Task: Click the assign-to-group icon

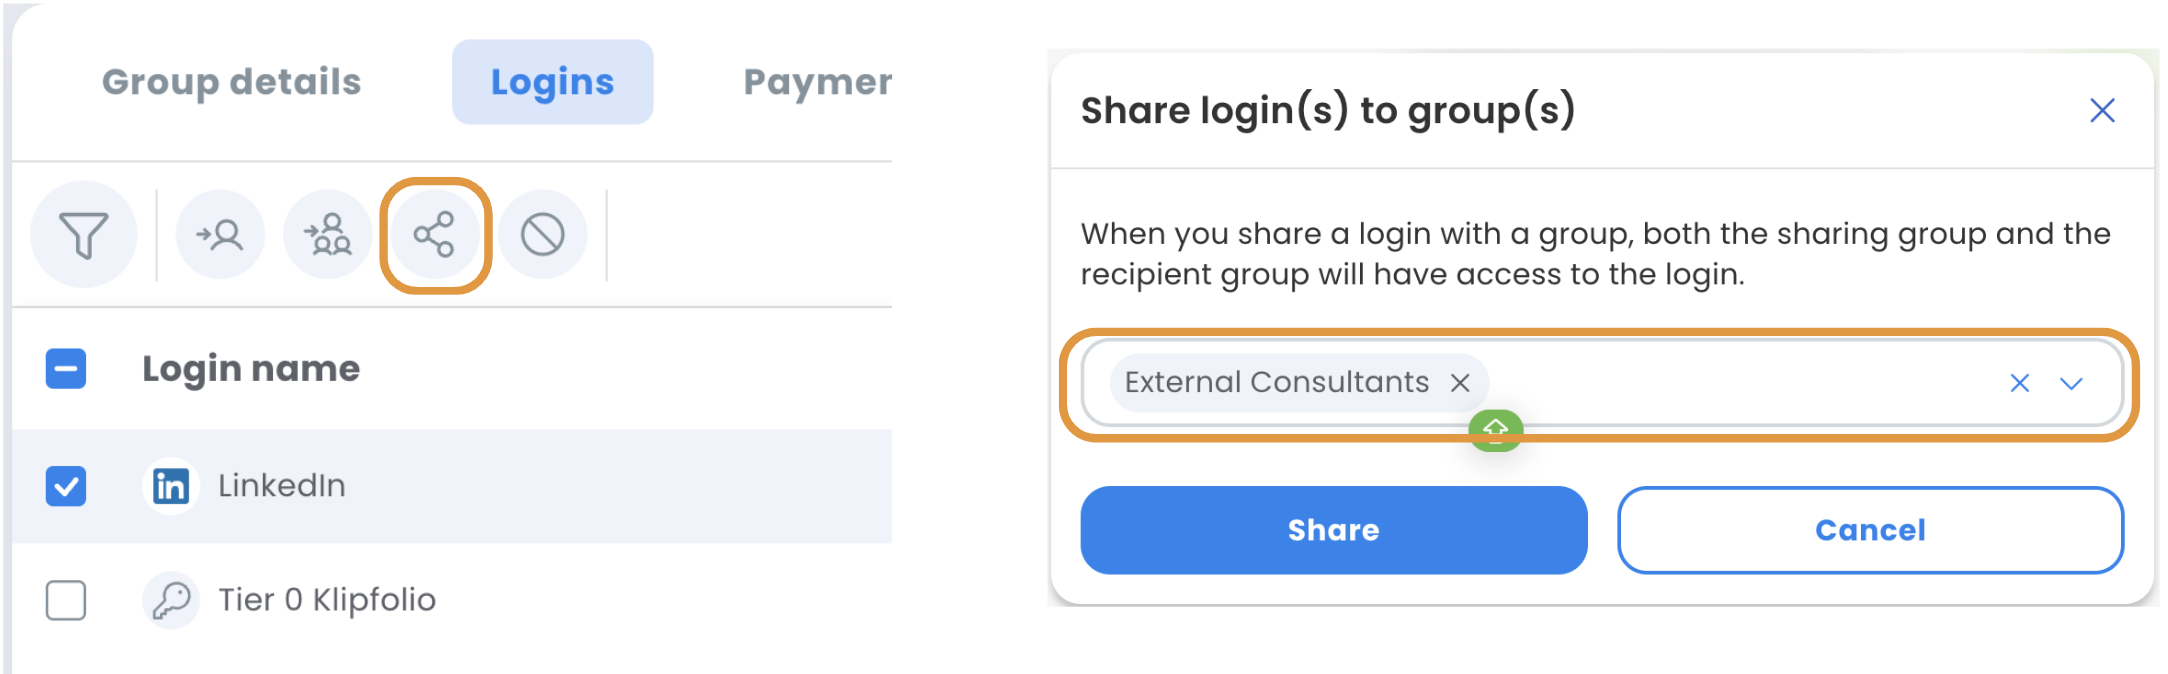Action: click(328, 235)
